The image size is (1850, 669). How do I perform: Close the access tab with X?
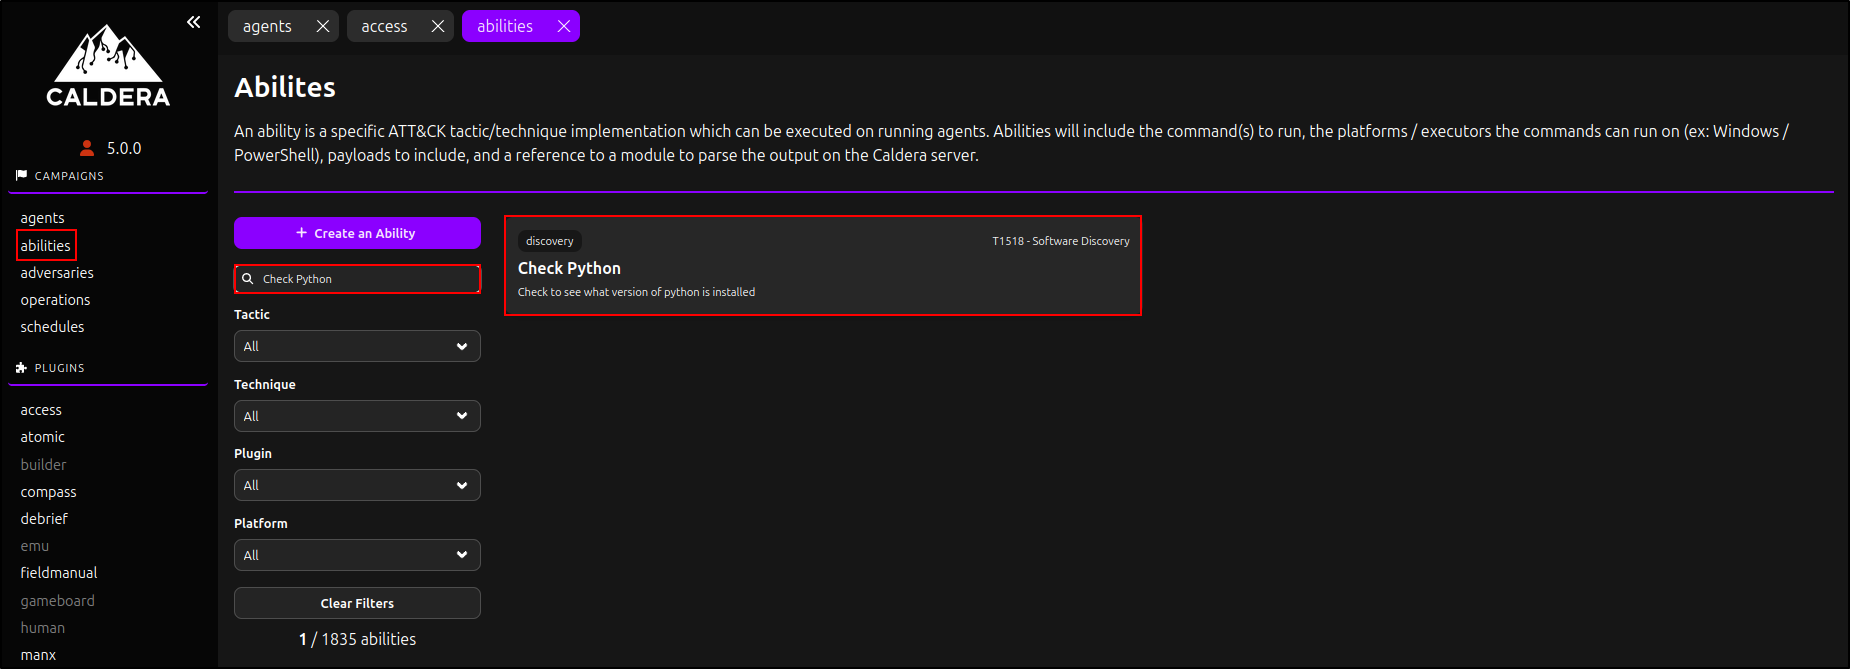[438, 26]
